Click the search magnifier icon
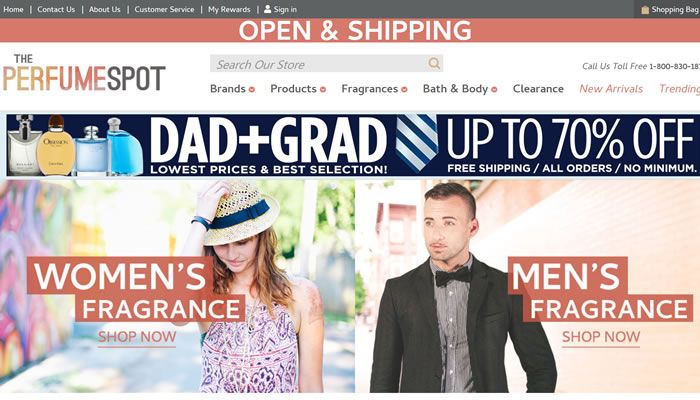The image size is (700, 400). 434,63
